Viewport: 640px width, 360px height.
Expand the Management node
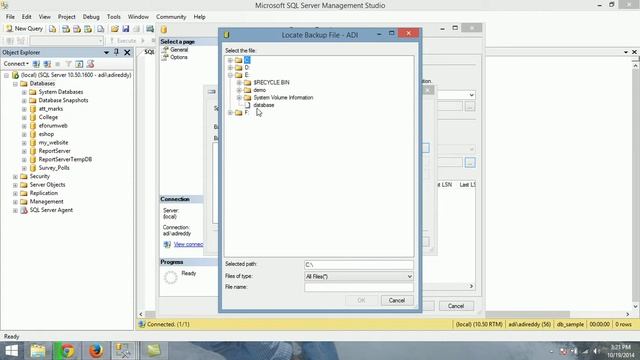15,202
